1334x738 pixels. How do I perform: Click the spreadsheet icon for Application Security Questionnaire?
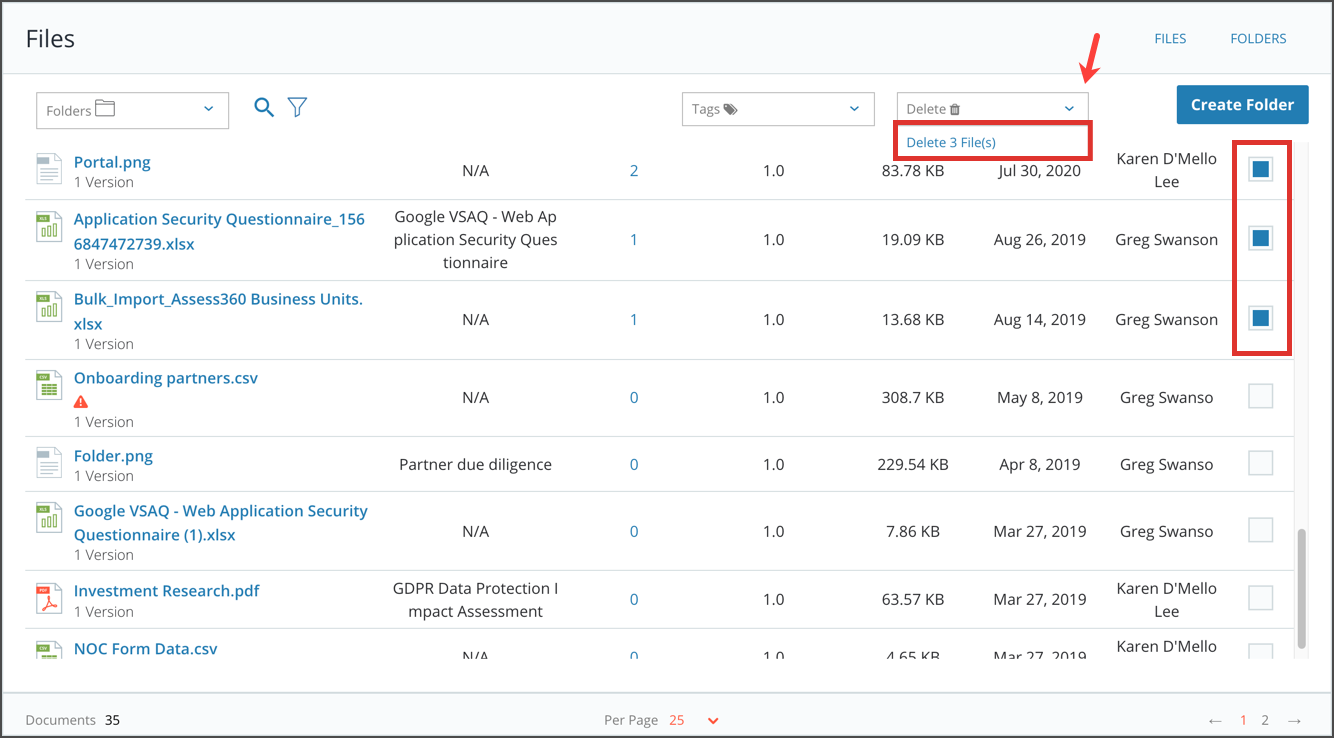49,226
